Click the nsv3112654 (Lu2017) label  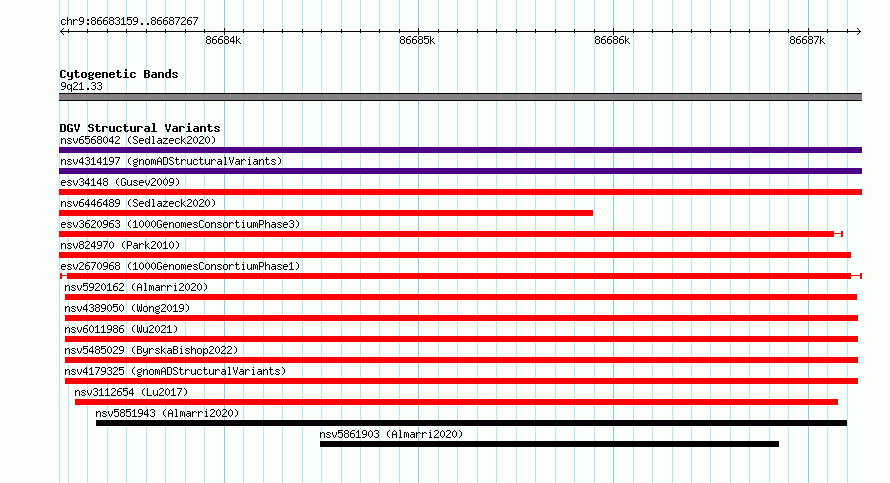131,392
